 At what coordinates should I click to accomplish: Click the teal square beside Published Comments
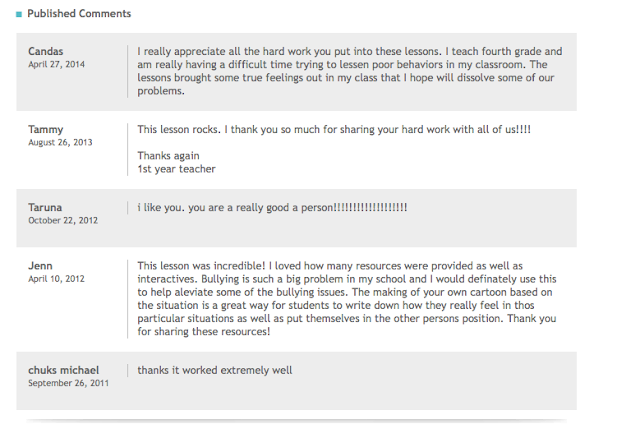click(19, 14)
